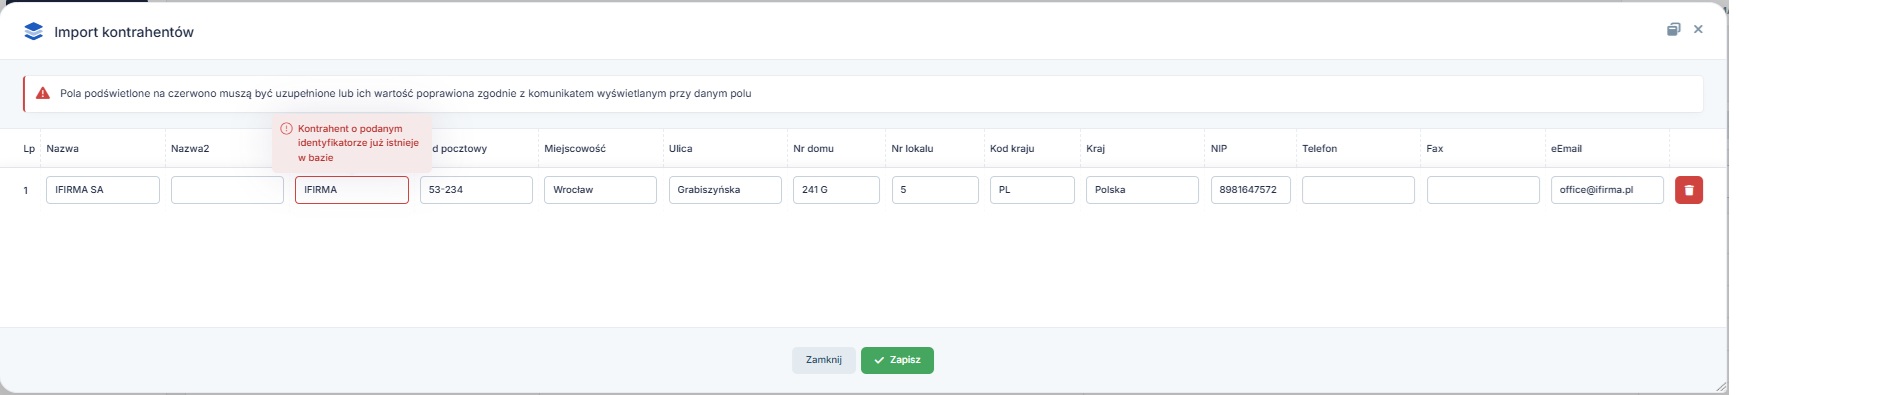
Task: Click the Telefon column header
Action: tap(1319, 149)
